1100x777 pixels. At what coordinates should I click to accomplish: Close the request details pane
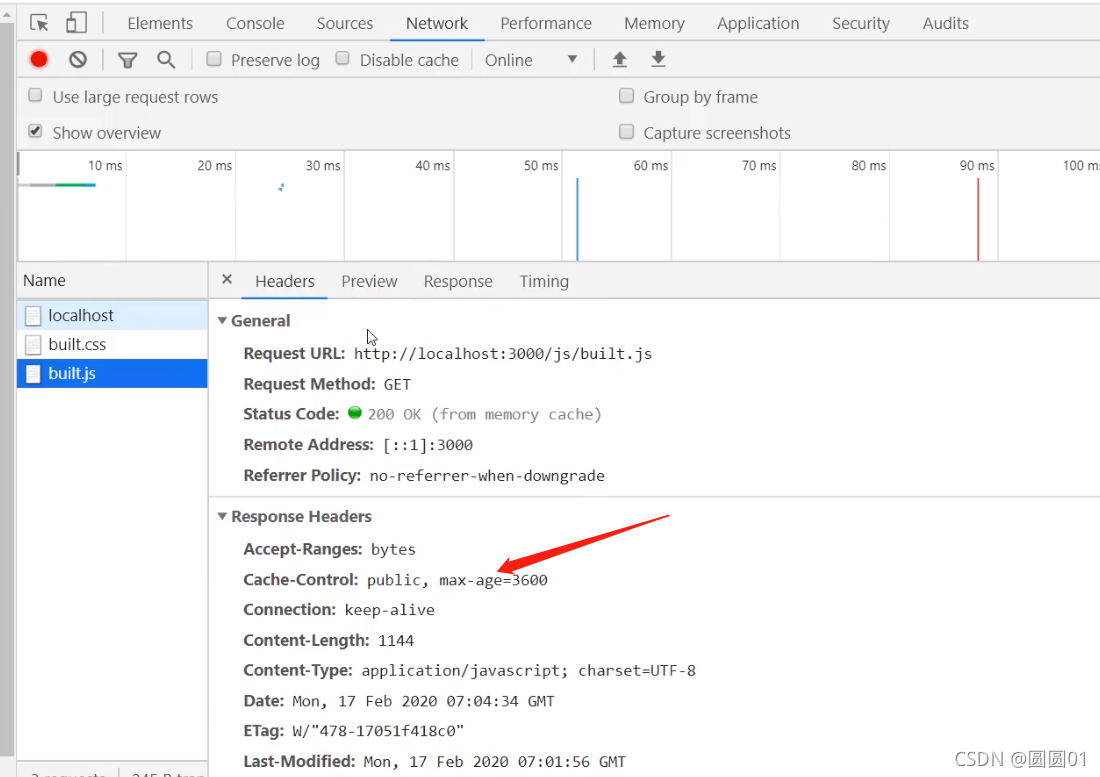227,279
